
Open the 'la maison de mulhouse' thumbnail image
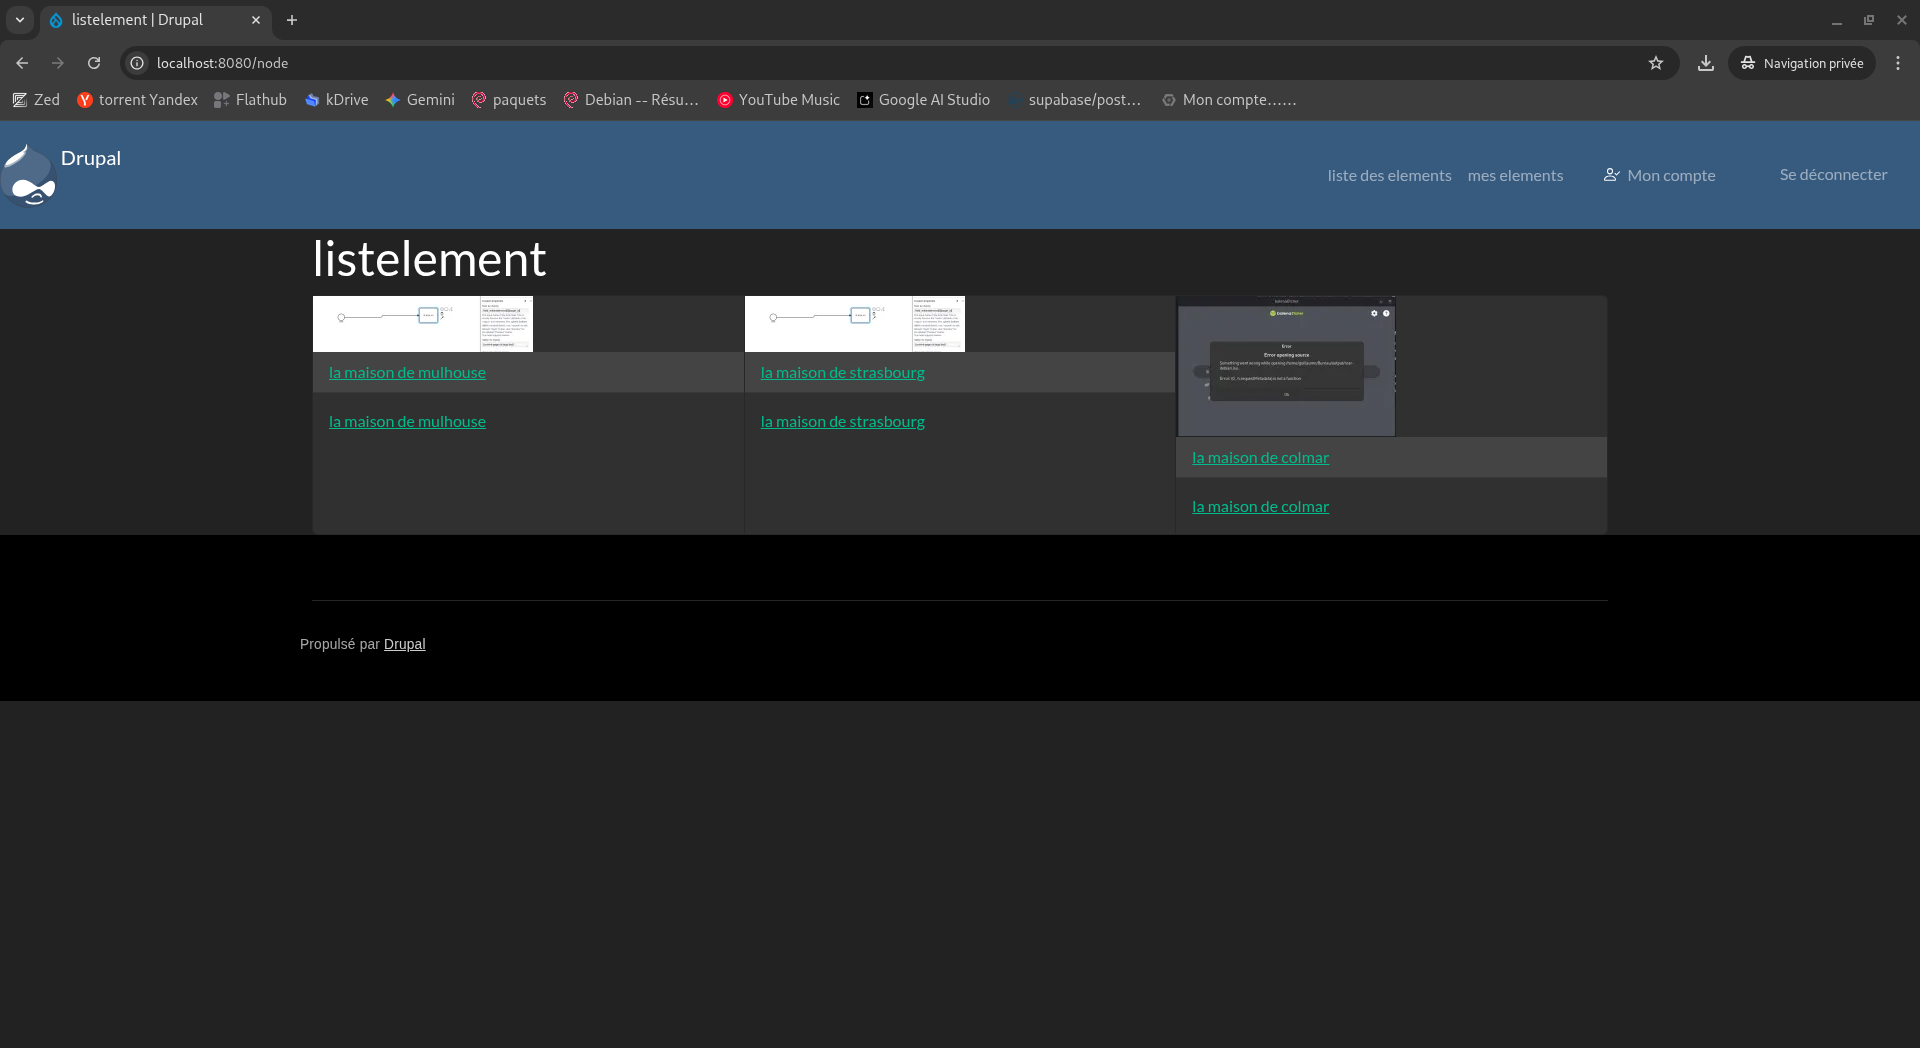click(423, 324)
